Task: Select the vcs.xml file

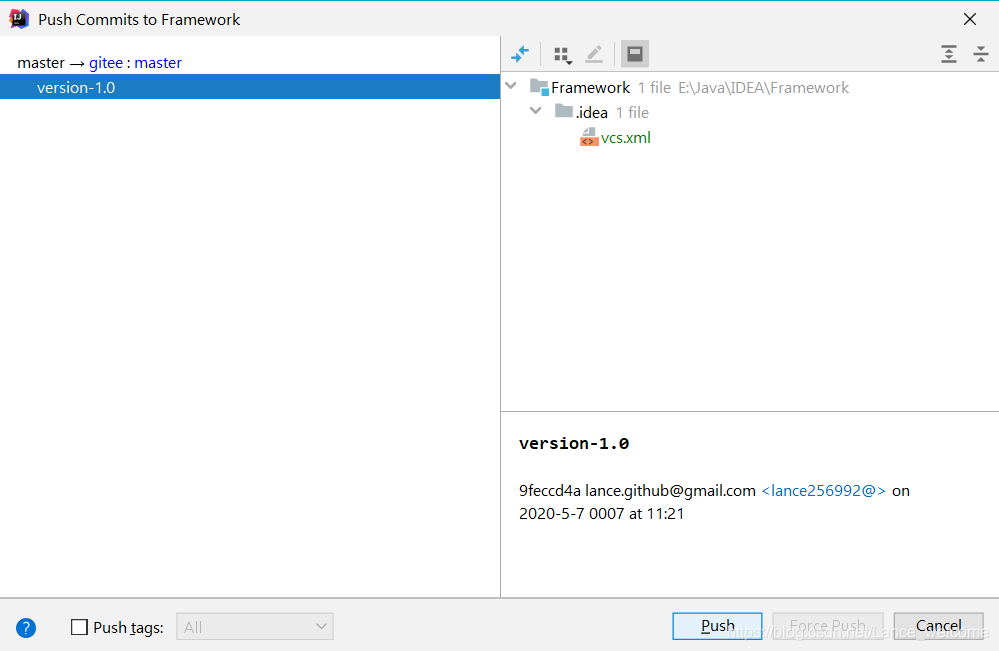Action: (x=626, y=138)
